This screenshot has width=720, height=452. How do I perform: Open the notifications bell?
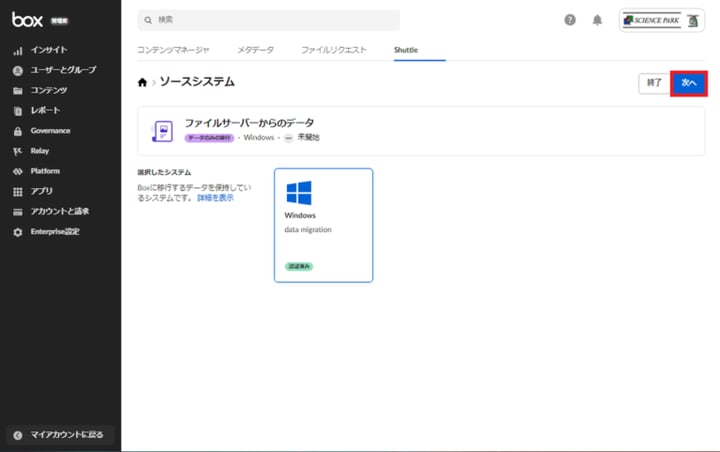(597, 20)
